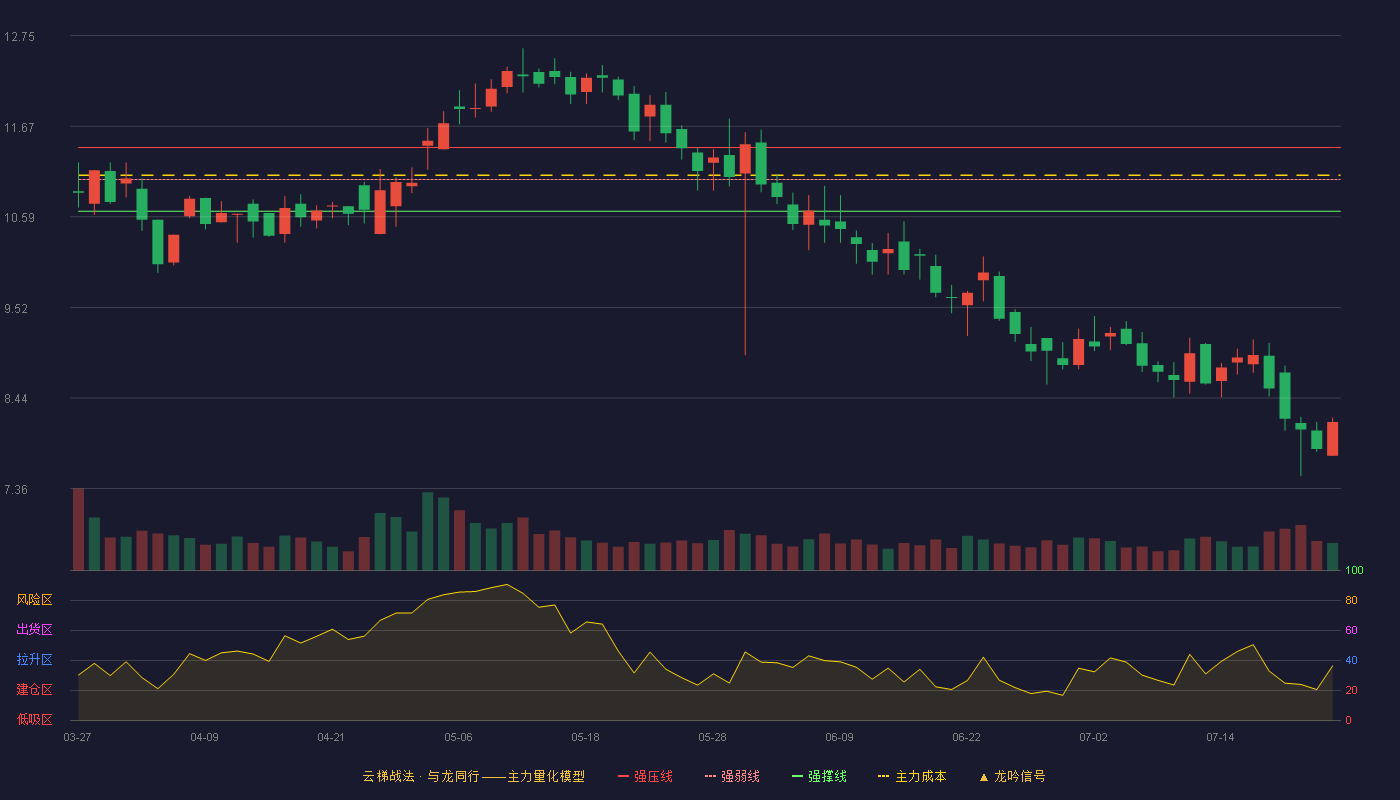Click the pink dashed 强弱线 legend marker
The width and height of the screenshot is (1400, 800).
(x=710, y=776)
